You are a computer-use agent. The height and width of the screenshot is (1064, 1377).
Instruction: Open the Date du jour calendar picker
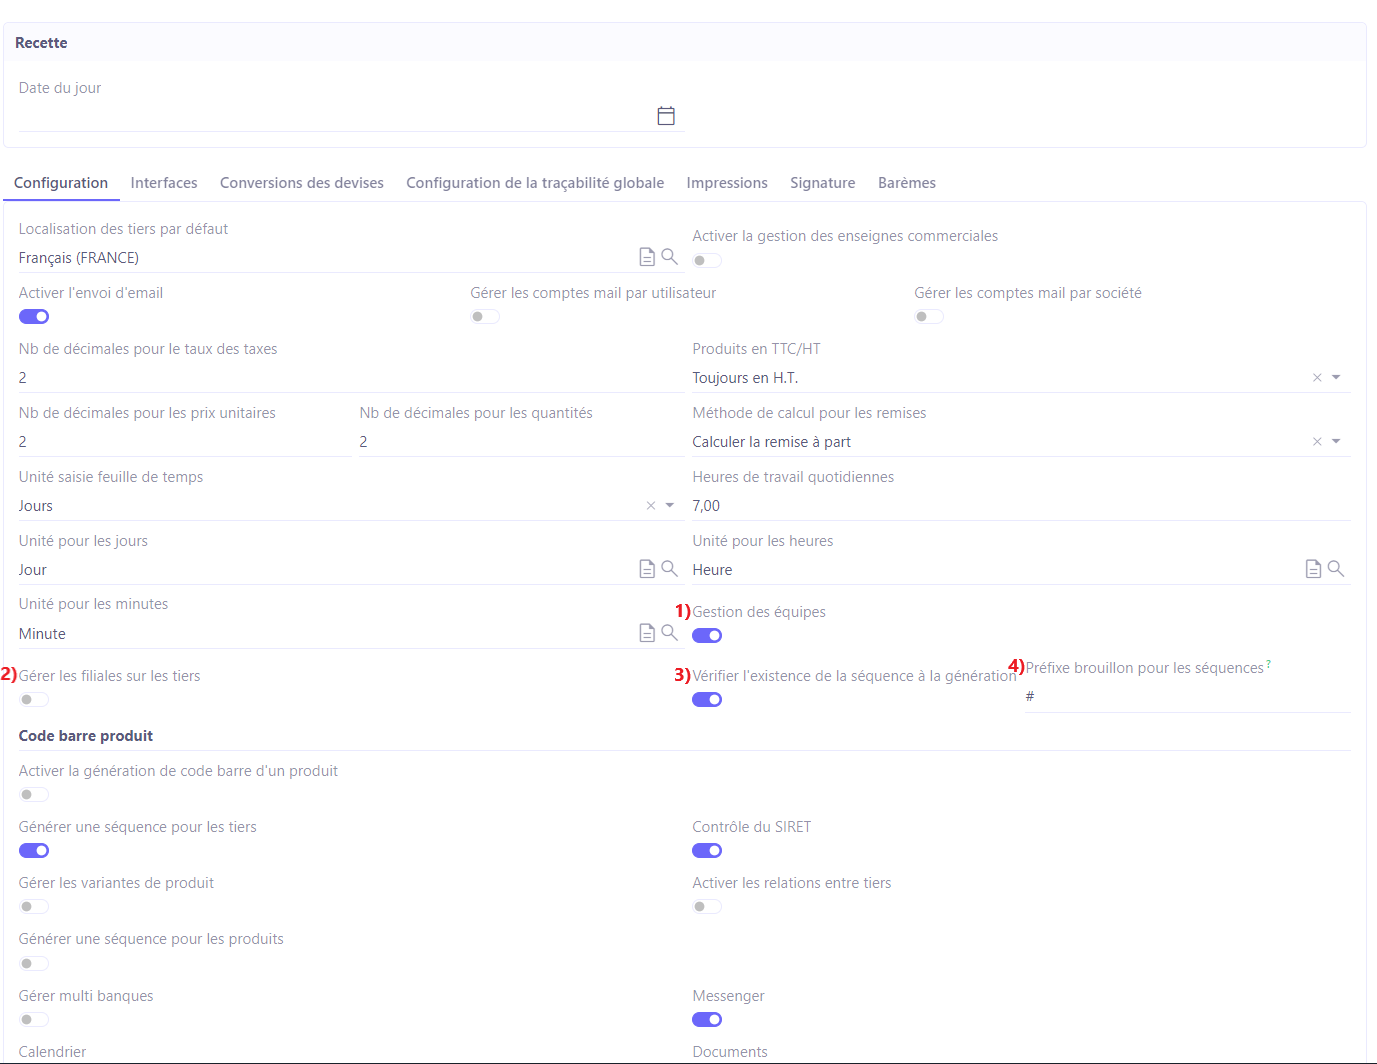point(666,116)
